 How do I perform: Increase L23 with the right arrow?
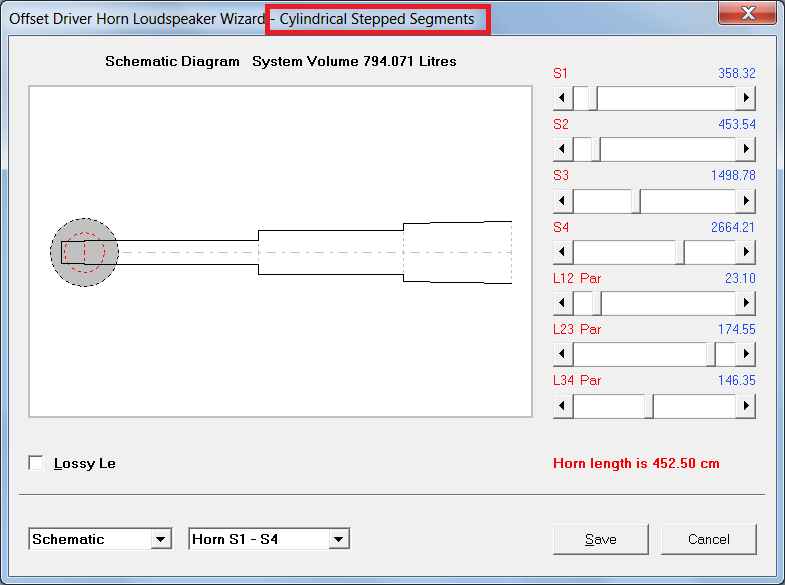click(745, 354)
